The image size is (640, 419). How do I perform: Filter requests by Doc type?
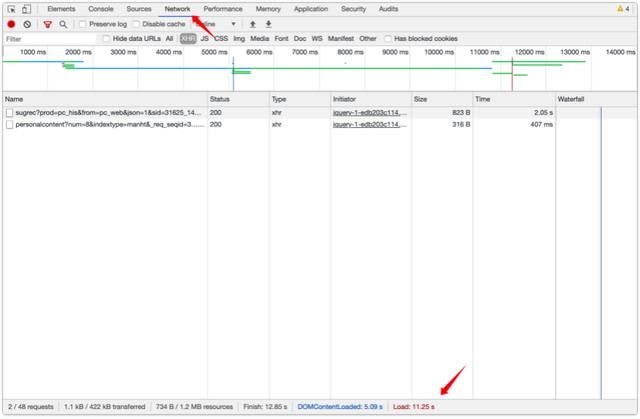[x=300, y=39]
